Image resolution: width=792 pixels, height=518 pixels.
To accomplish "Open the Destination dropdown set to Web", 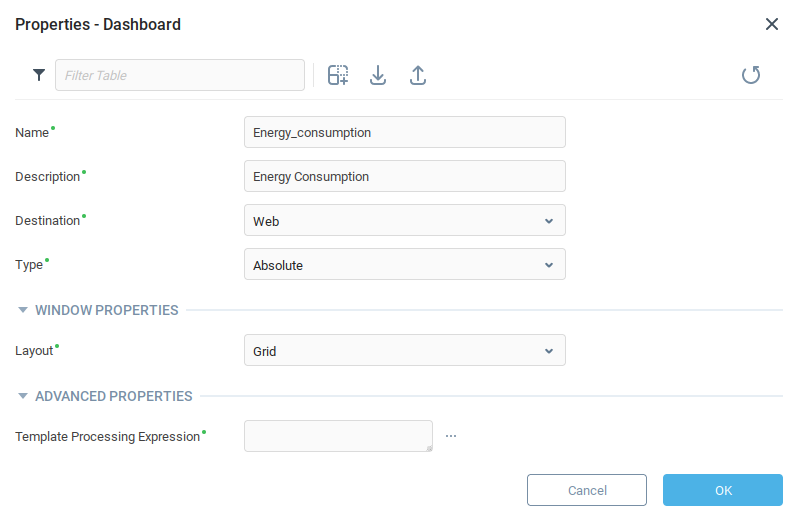I will coord(404,220).
